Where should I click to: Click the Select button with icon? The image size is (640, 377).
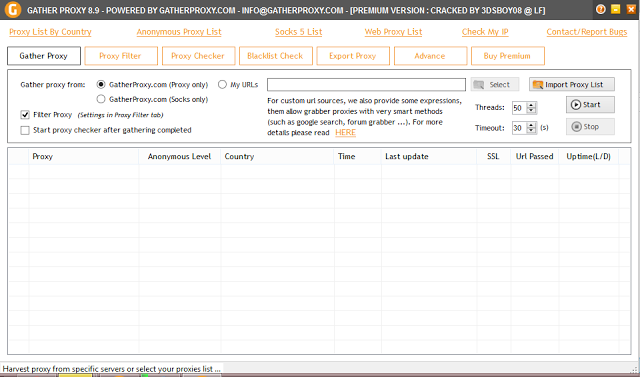[x=495, y=84]
